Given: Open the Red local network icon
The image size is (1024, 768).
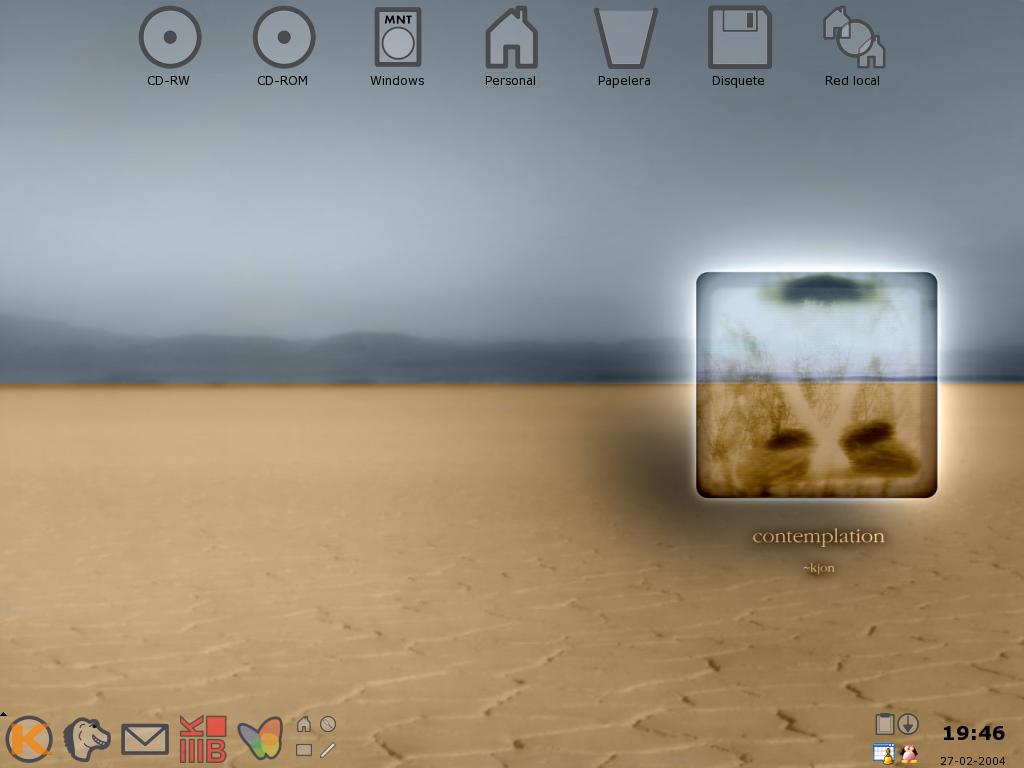Looking at the screenshot, I should pyautogui.click(x=854, y=37).
